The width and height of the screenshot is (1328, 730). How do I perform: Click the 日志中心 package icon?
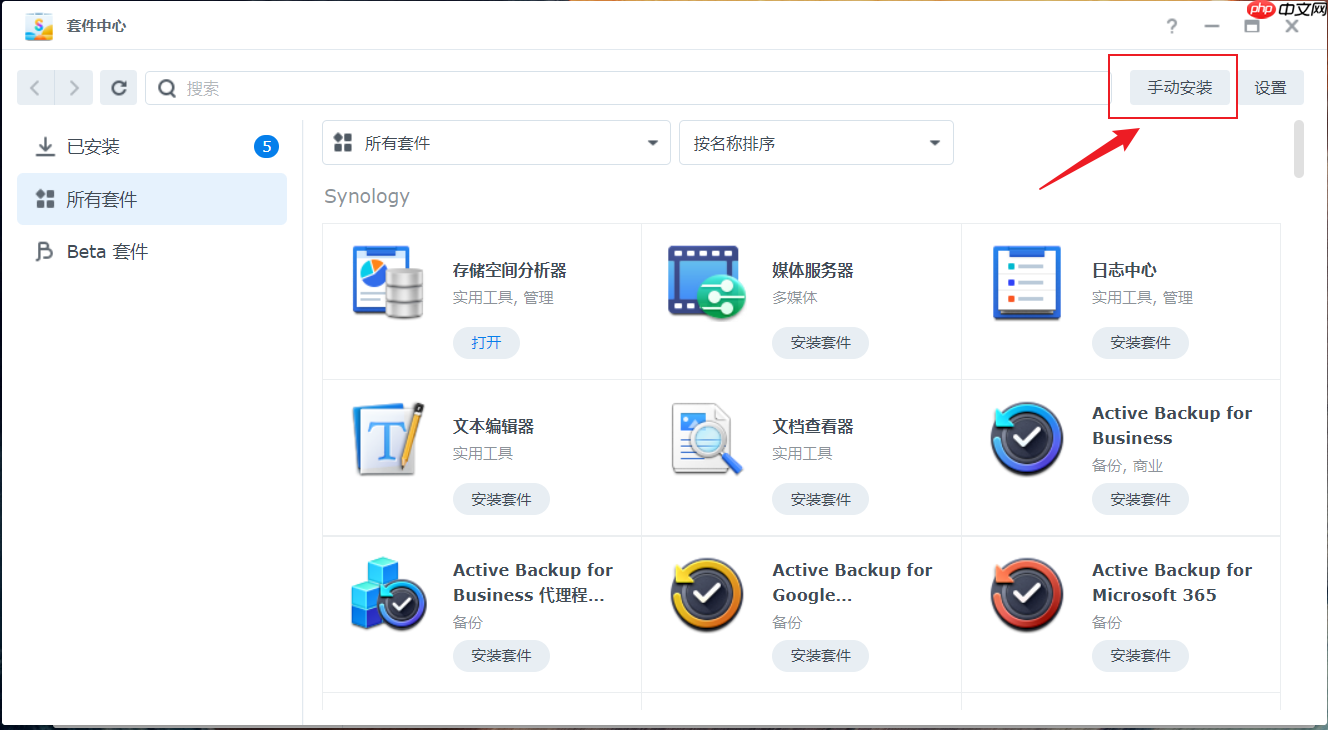[x=1027, y=282]
